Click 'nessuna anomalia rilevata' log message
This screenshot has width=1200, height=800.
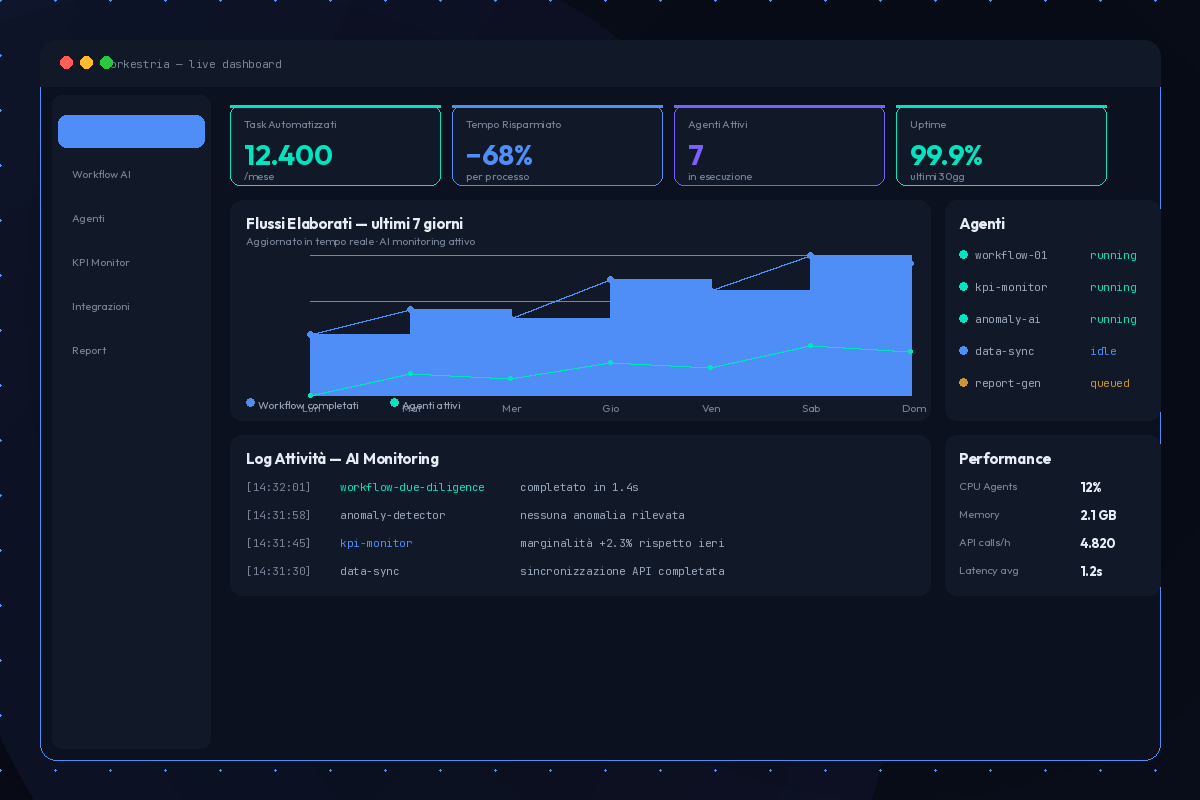click(x=602, y=516)
